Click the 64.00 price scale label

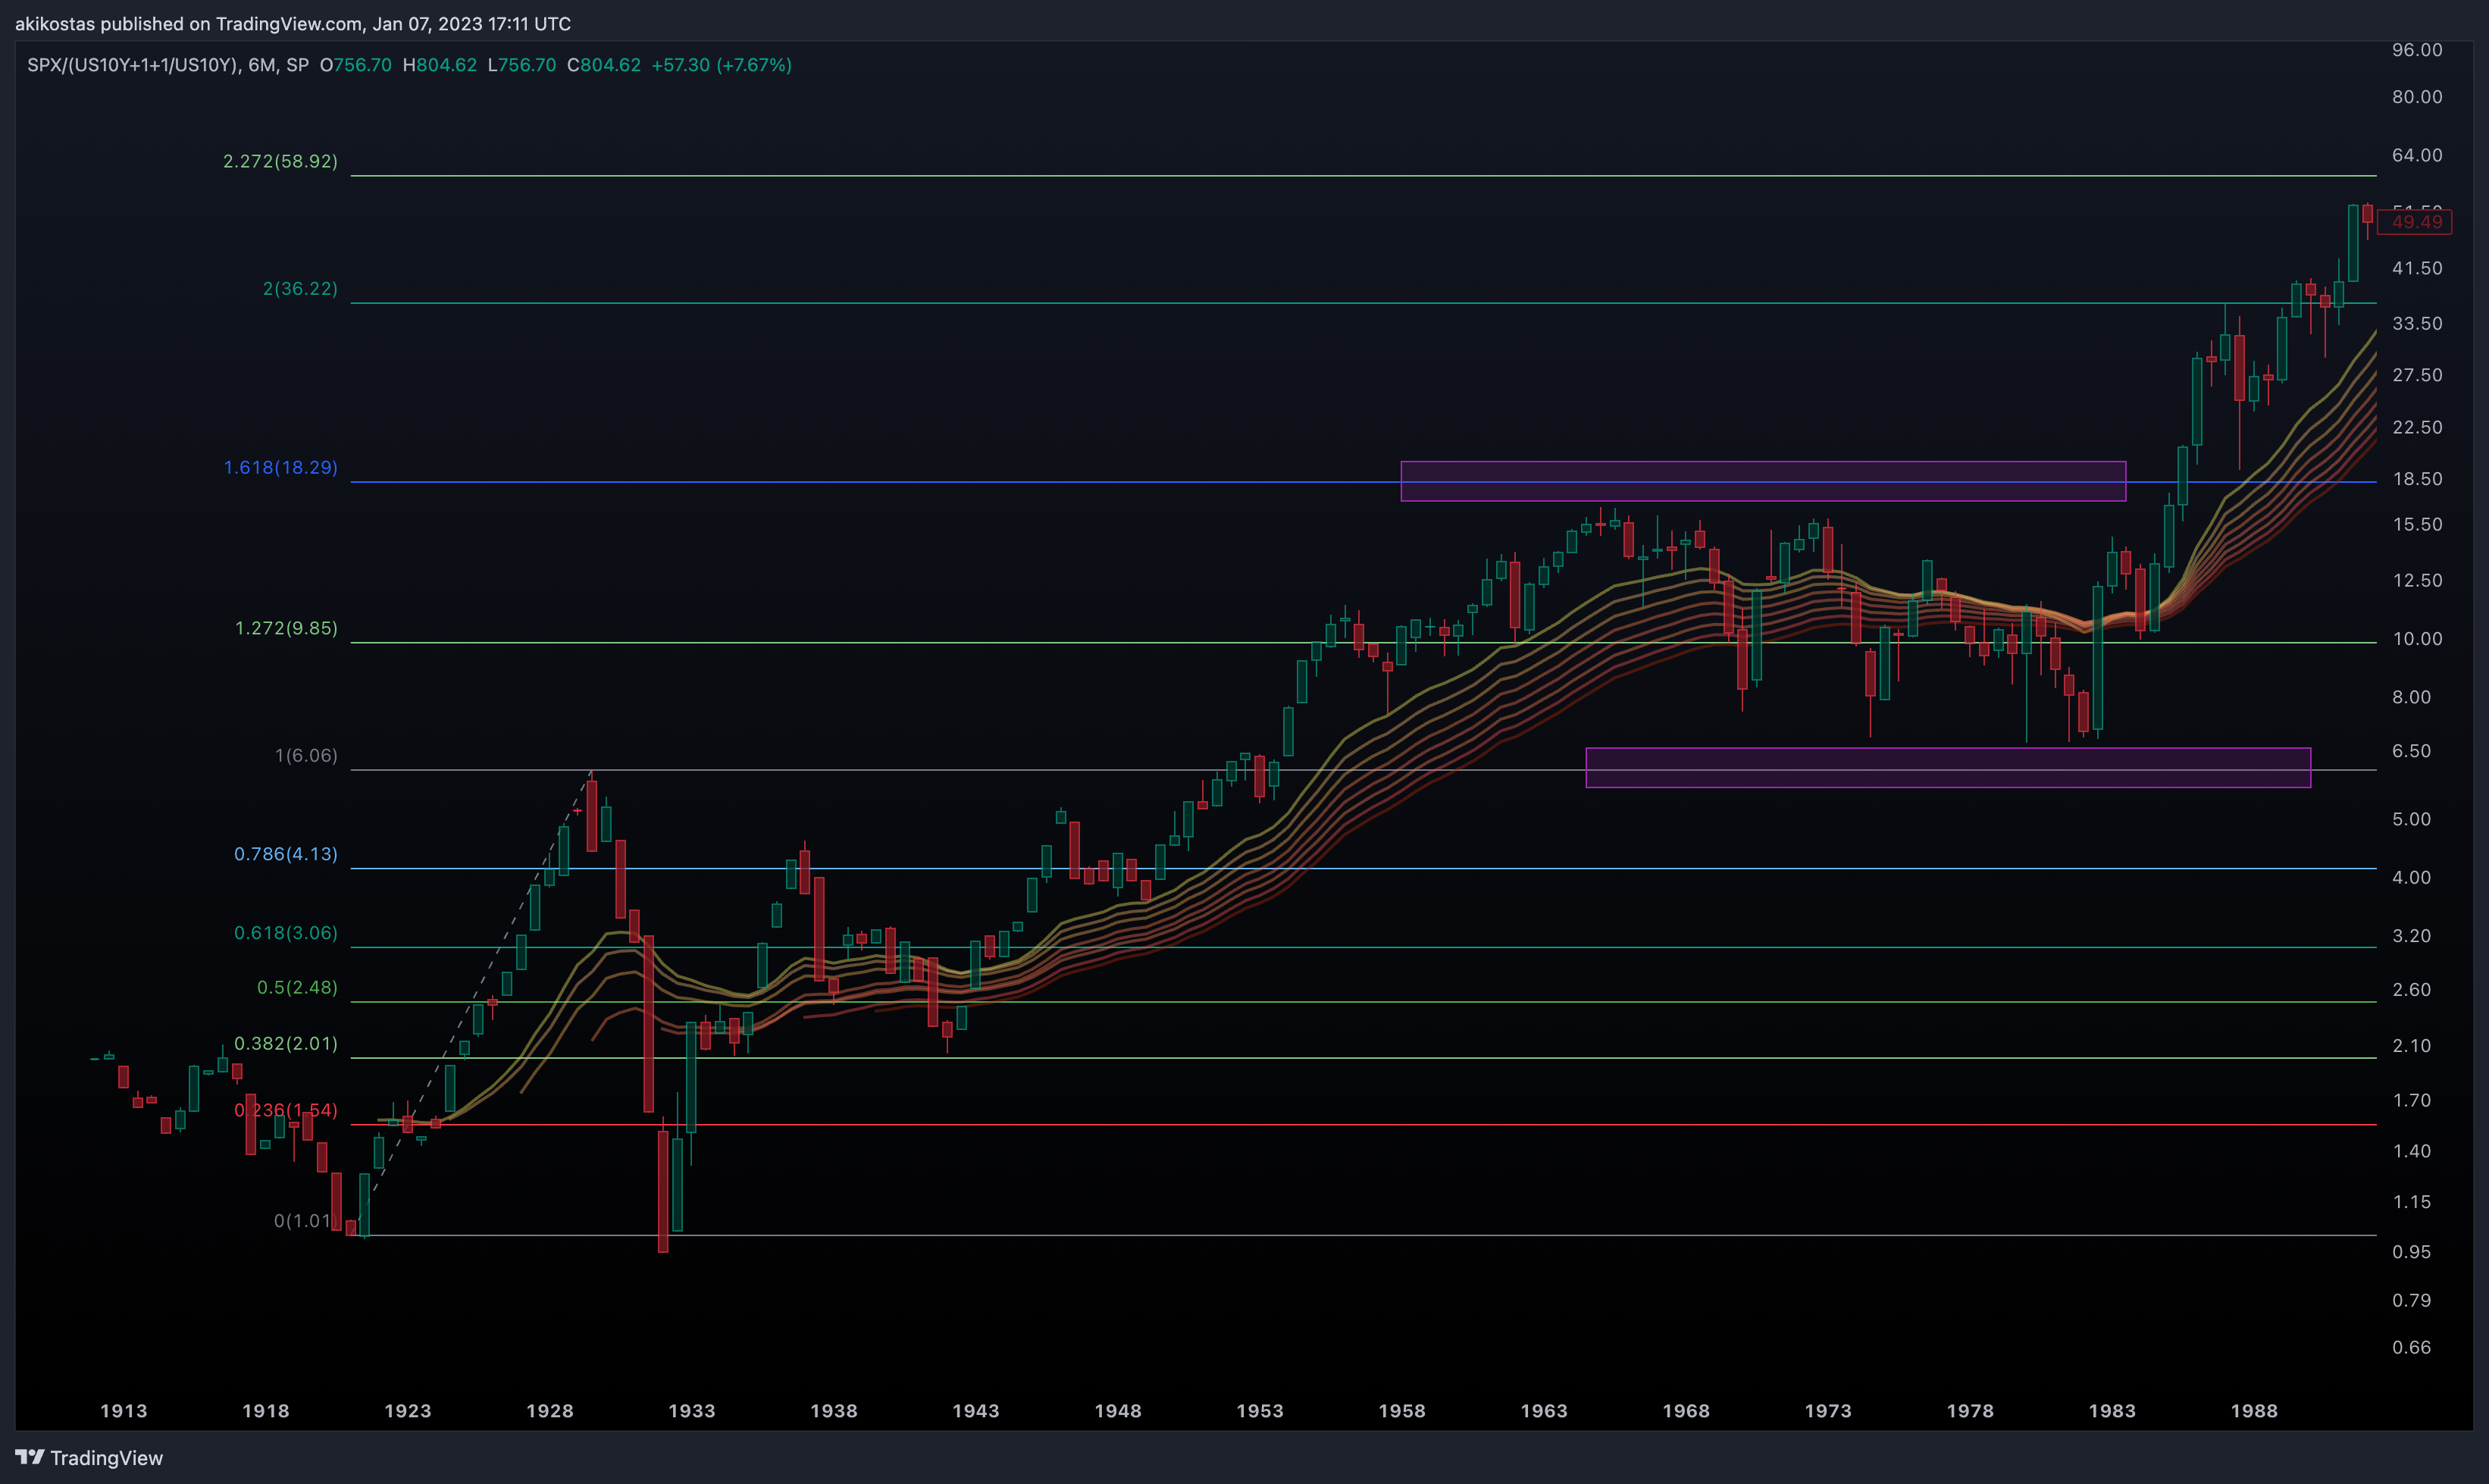(x=2417, y=155)
